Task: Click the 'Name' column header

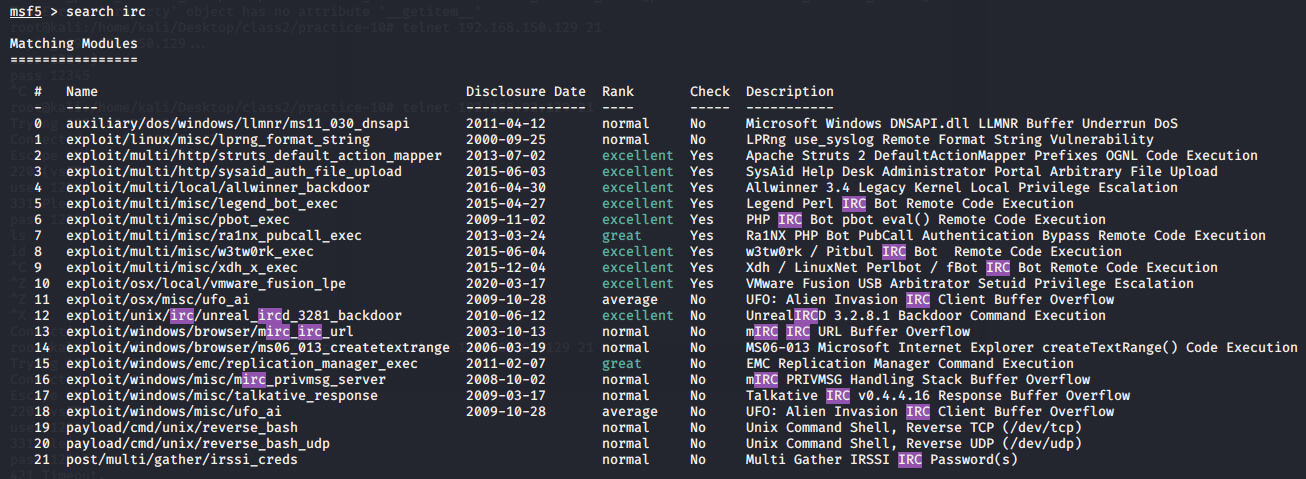Action: [x=82, y=92]
